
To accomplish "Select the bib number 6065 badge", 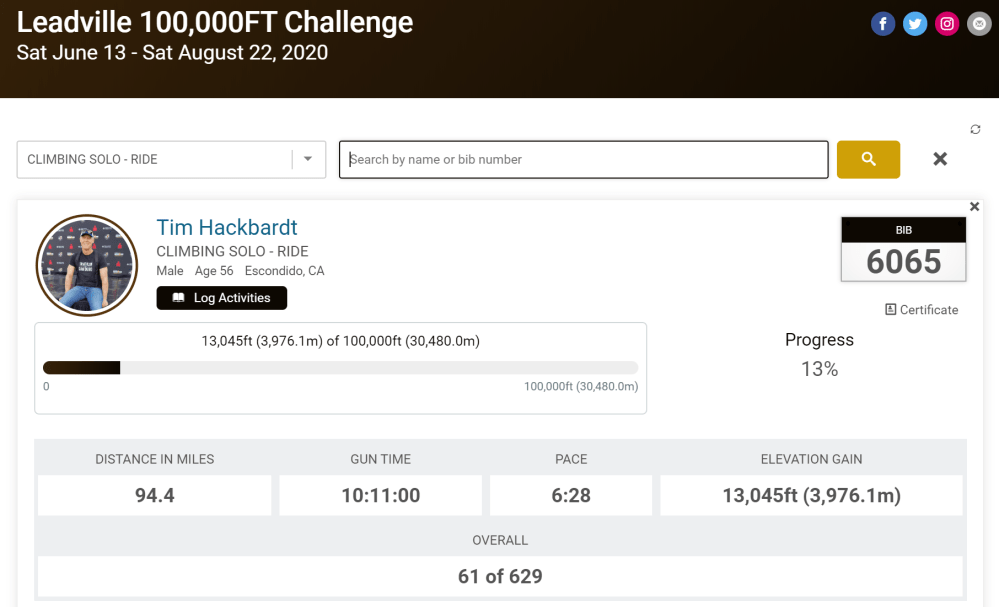I will coord(903,250).
